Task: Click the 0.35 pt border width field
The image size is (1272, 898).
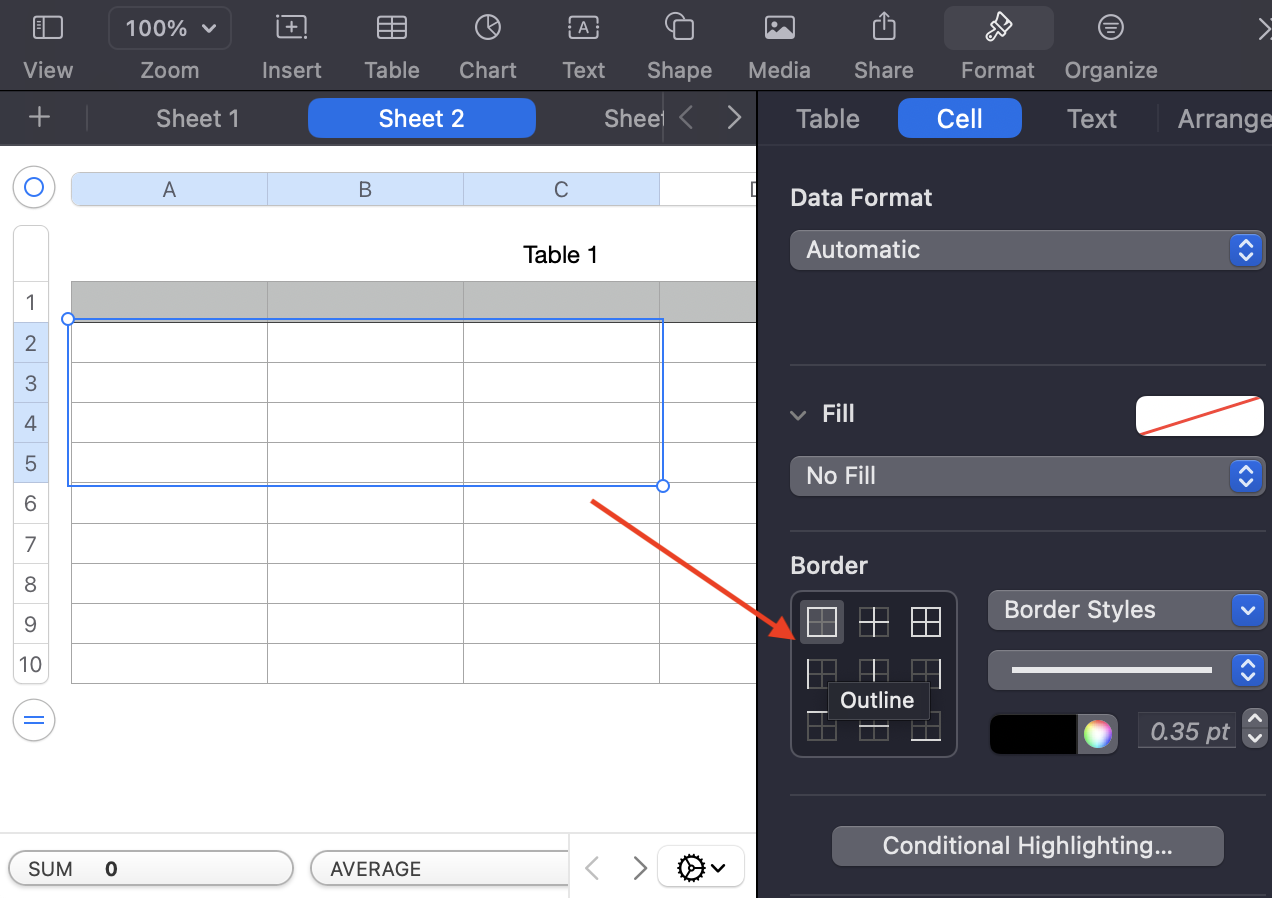Action: [x=1189, y=732]
